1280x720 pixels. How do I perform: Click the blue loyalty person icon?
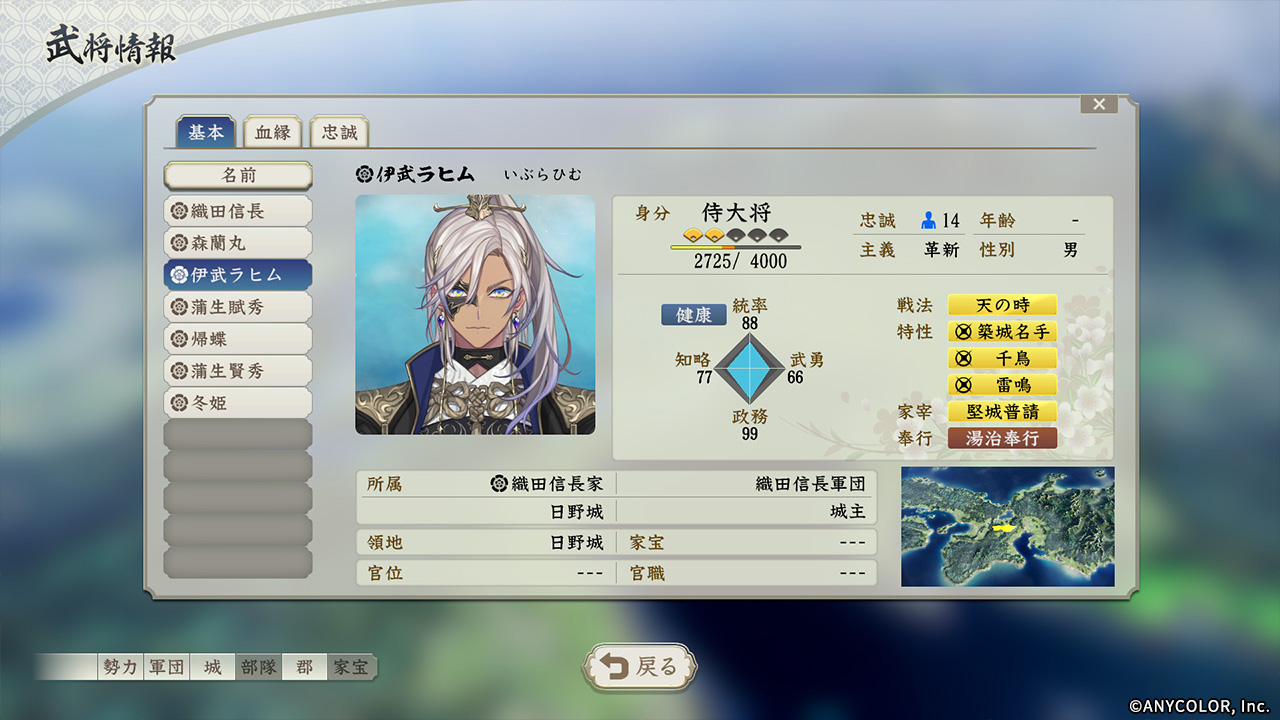tap(929, 220)
